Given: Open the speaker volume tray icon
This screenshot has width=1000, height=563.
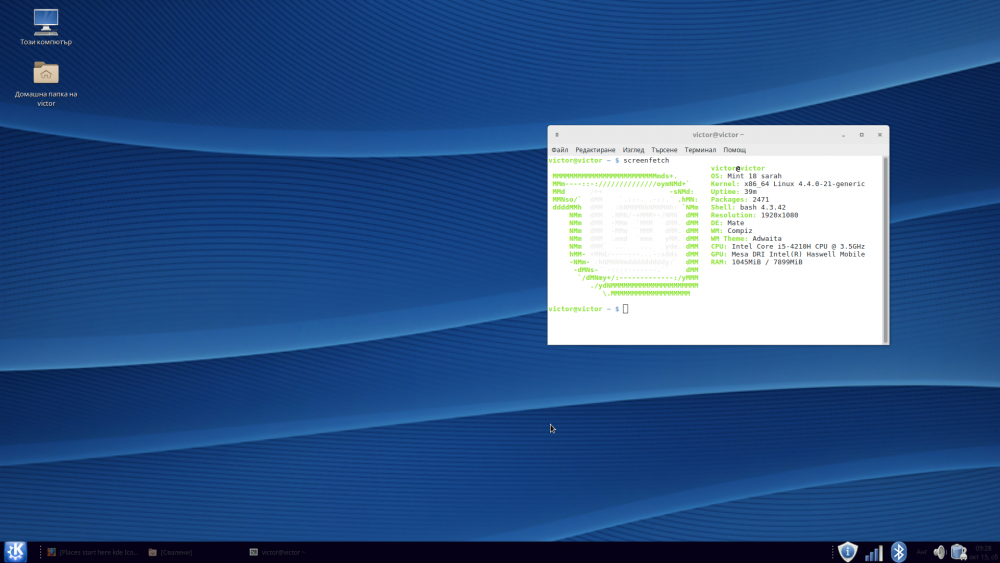Looking at the screenshot, I should pyautogui.click(x=939, y=552).
